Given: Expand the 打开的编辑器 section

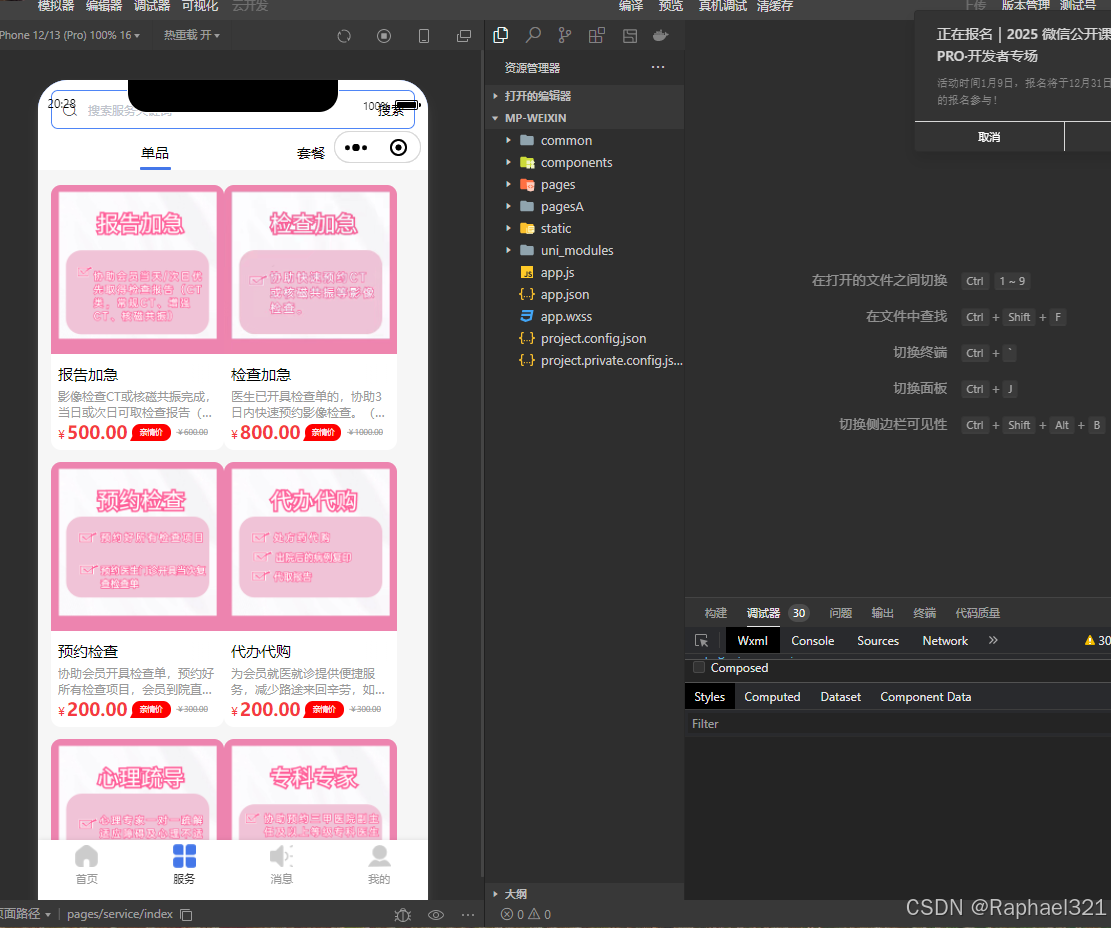Looking at the screenshot, I should (585, 96).
